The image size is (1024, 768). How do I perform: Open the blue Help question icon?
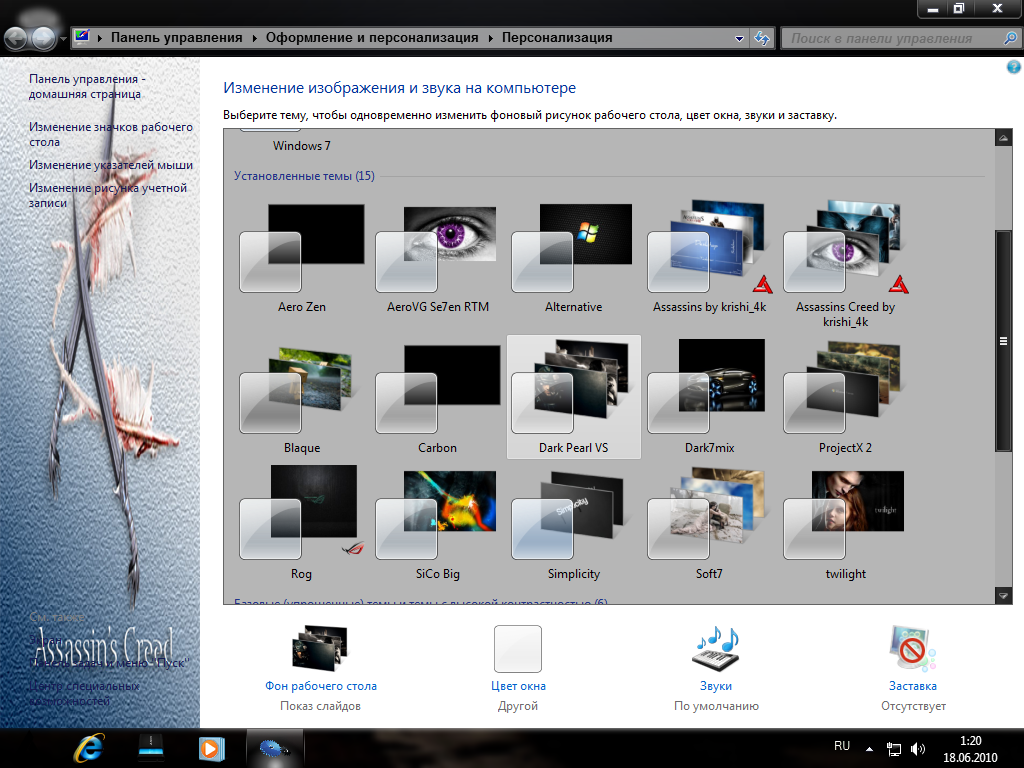click(x=1013, y=67)
